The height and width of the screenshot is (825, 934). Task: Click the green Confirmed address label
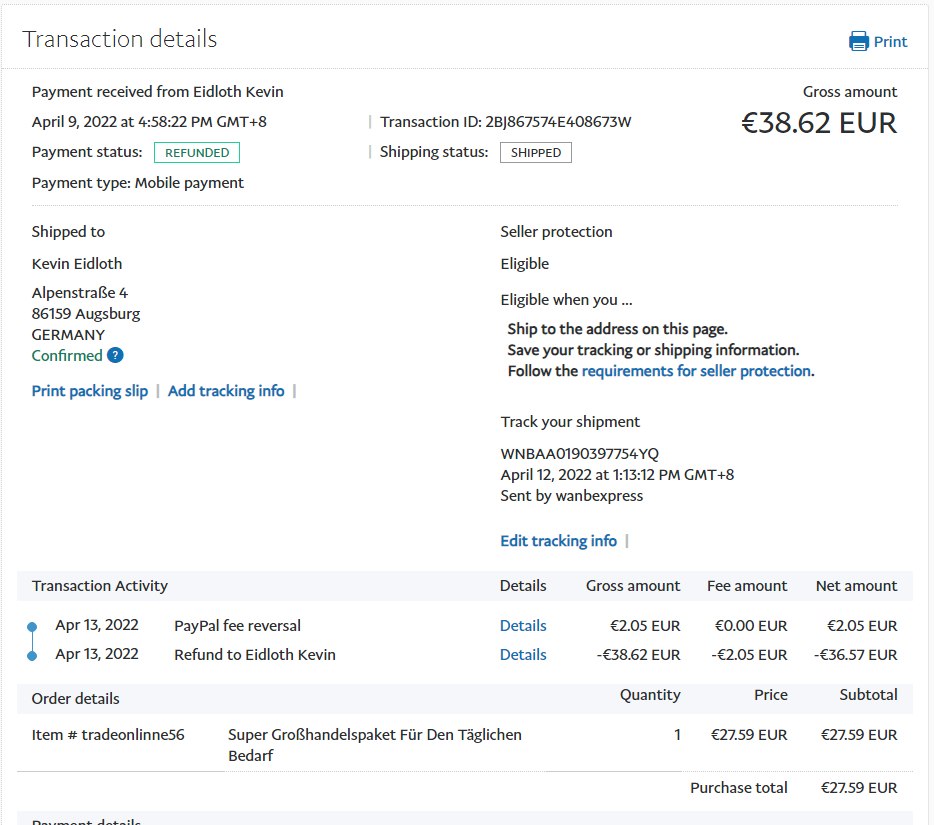click(67, 356)
